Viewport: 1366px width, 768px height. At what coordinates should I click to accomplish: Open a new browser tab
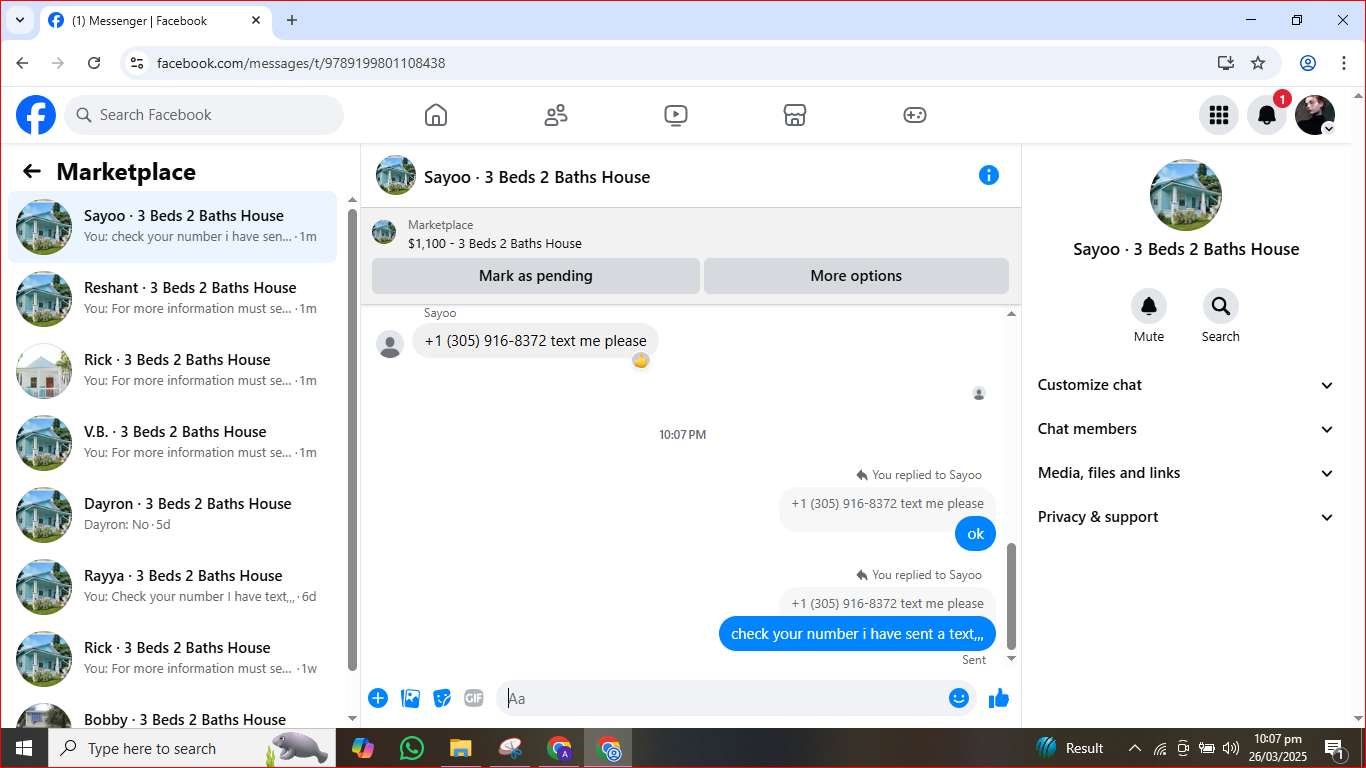click(x=292, y=20)
